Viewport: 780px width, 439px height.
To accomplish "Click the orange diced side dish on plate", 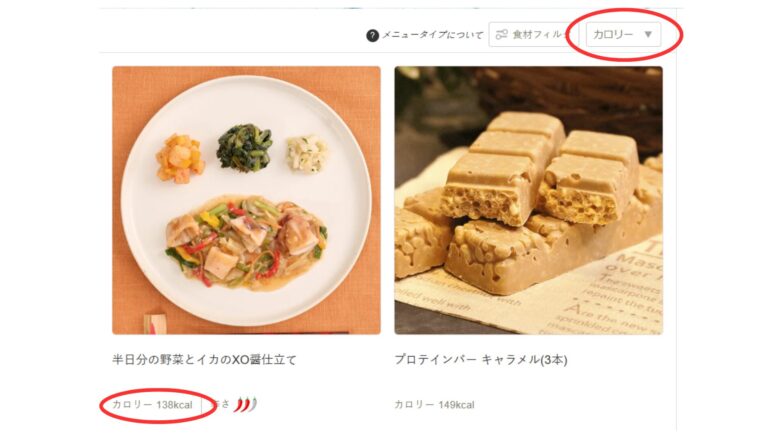I will click(180, 159).
